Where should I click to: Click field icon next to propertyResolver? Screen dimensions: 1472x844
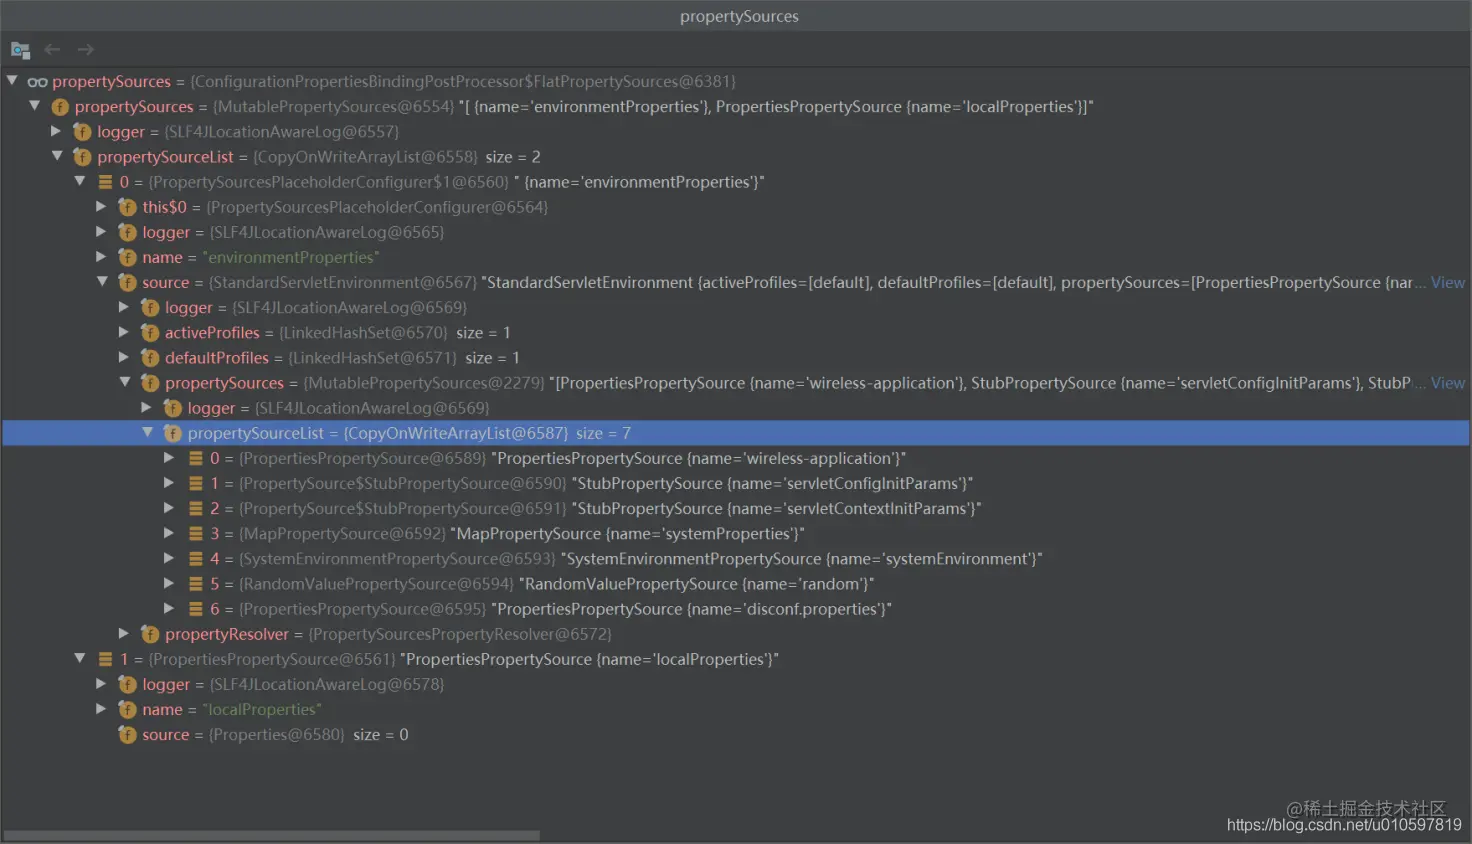tap(150, 634)
